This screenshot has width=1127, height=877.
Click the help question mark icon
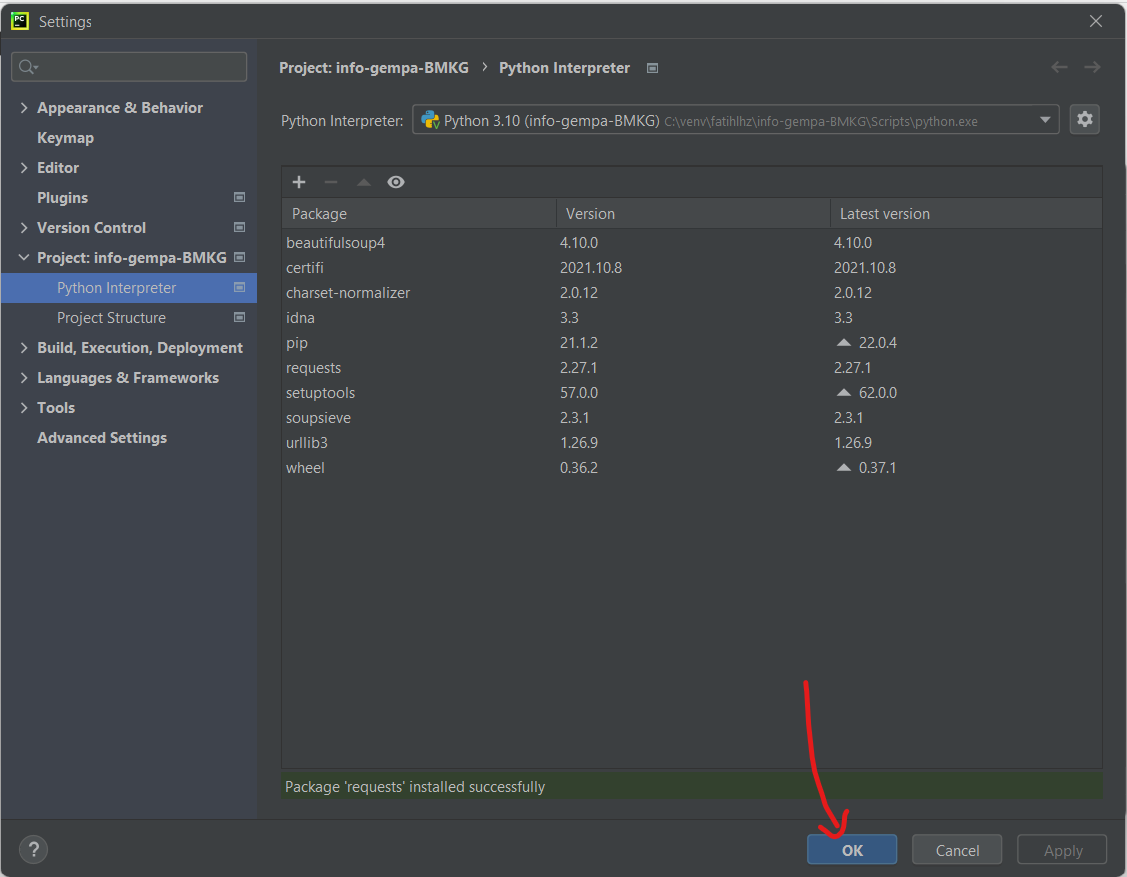pos(33,849)
